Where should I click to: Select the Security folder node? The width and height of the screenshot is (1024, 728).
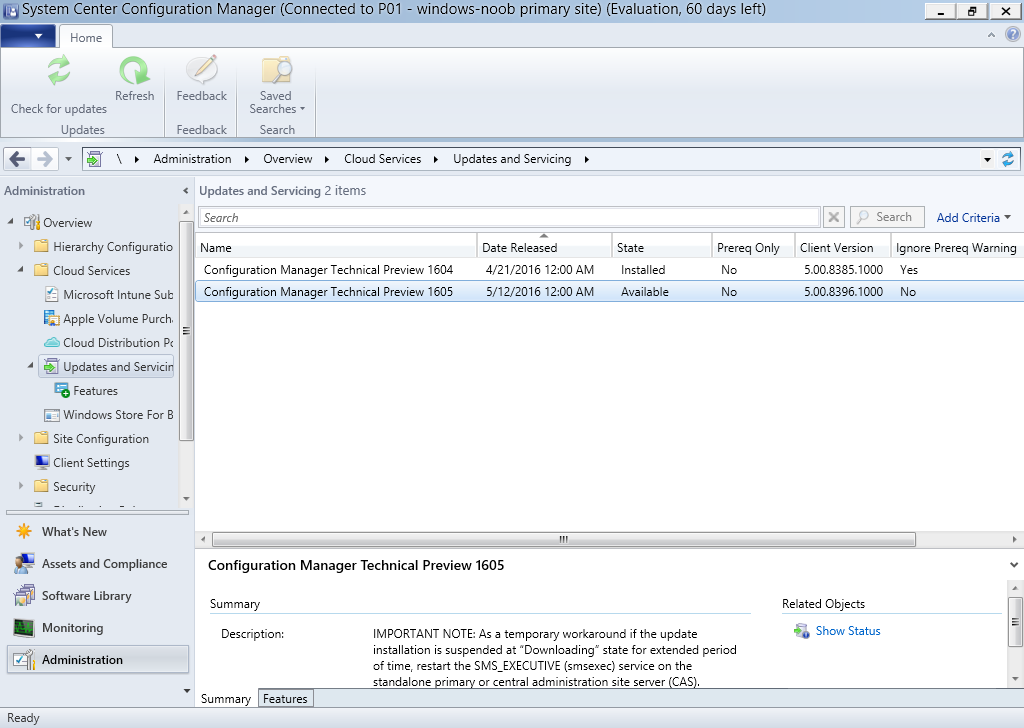[65, 486]
